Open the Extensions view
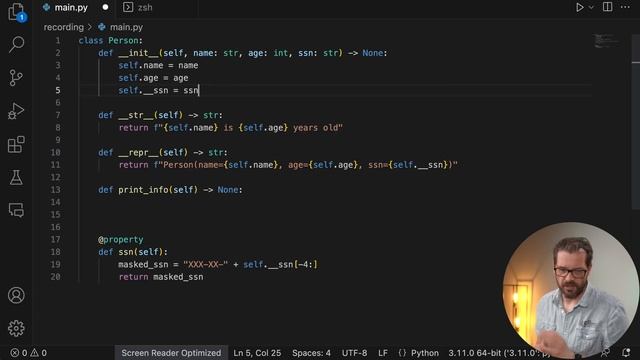Viewport: 640px width, 360px height. coord(16,144)
